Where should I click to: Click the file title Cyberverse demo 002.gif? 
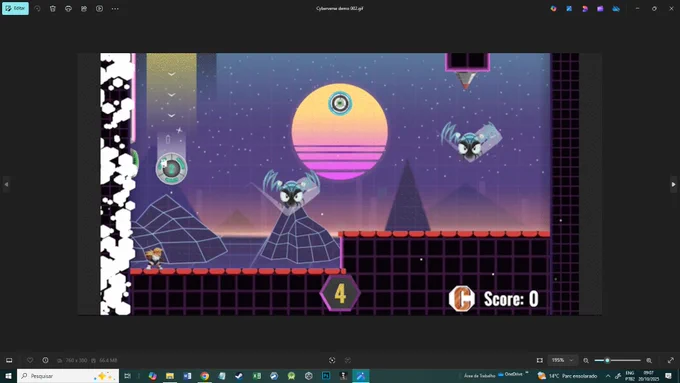coord(340,8)
